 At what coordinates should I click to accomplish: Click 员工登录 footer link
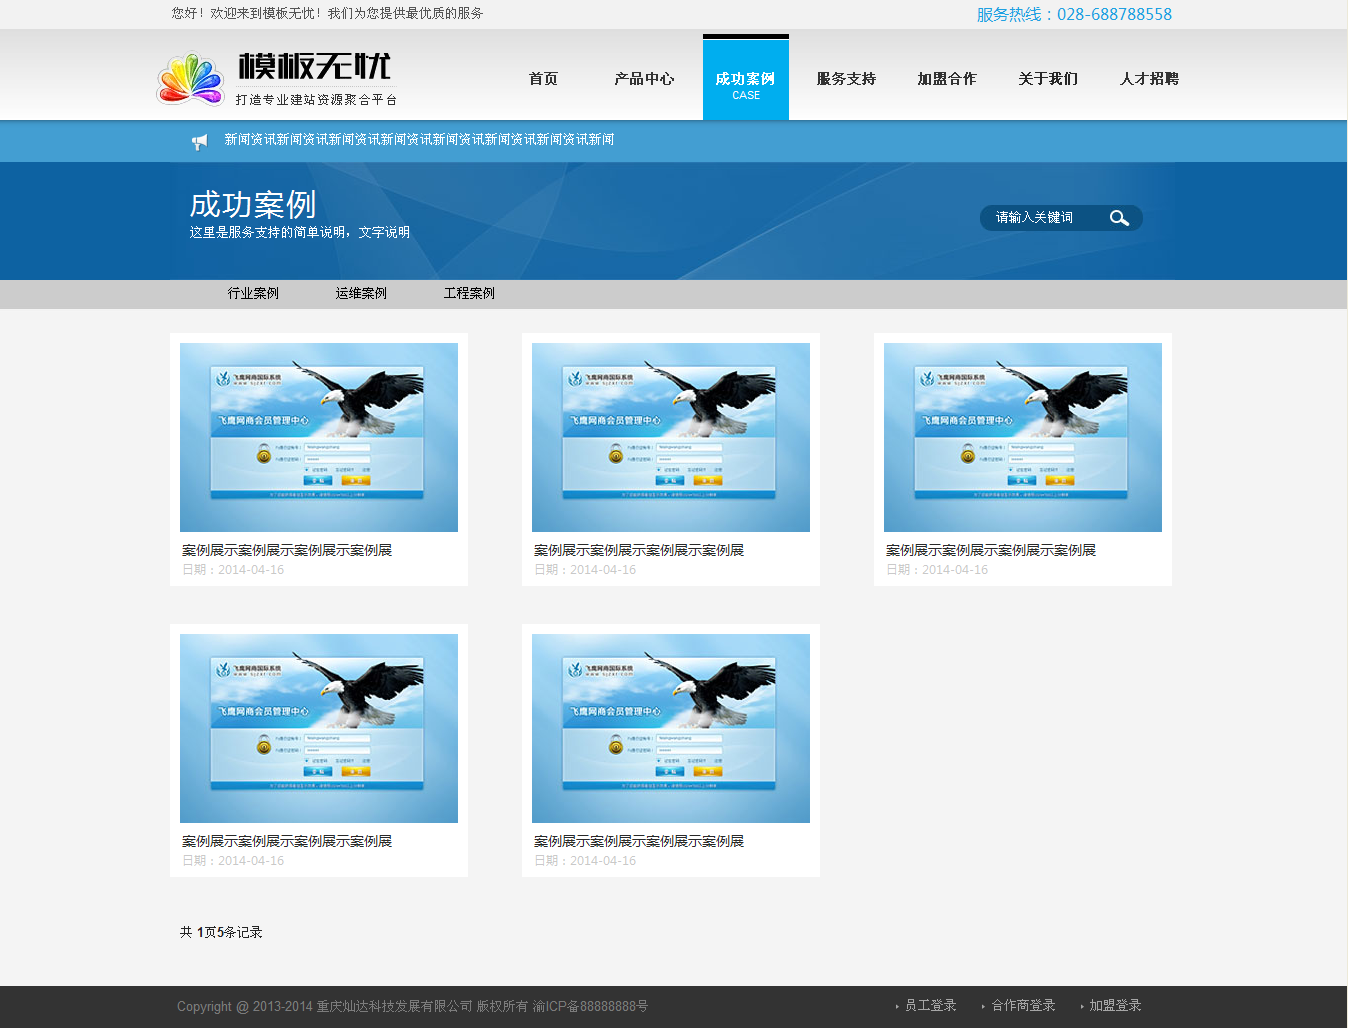[930, 1005]
